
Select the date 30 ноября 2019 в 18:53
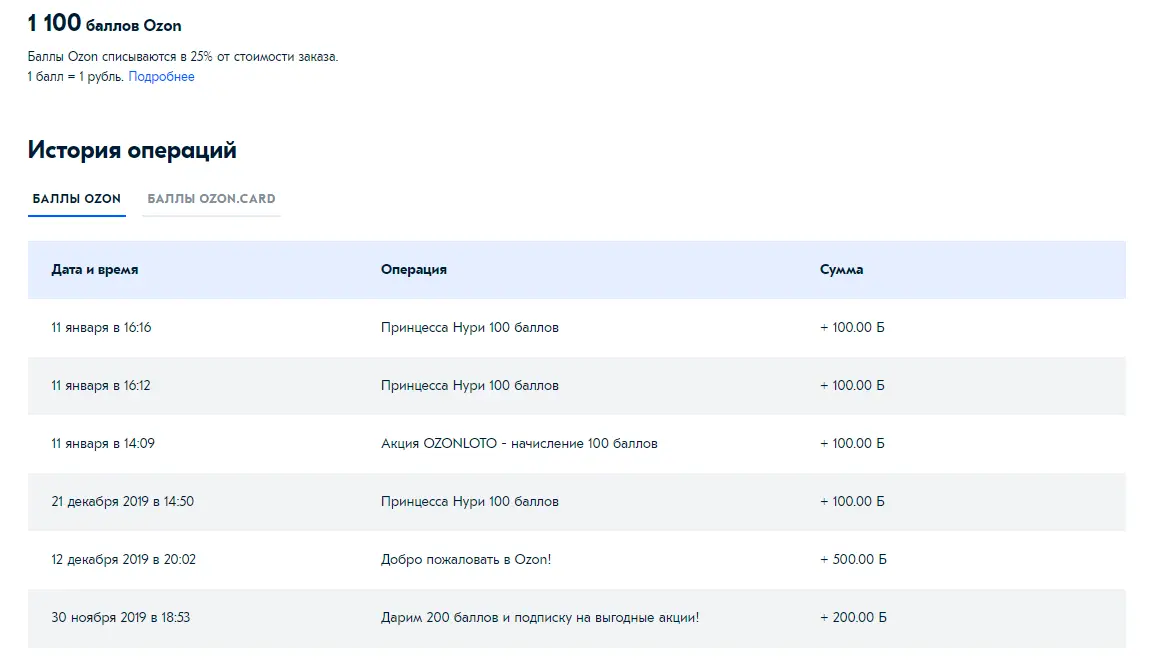point(120,618)
